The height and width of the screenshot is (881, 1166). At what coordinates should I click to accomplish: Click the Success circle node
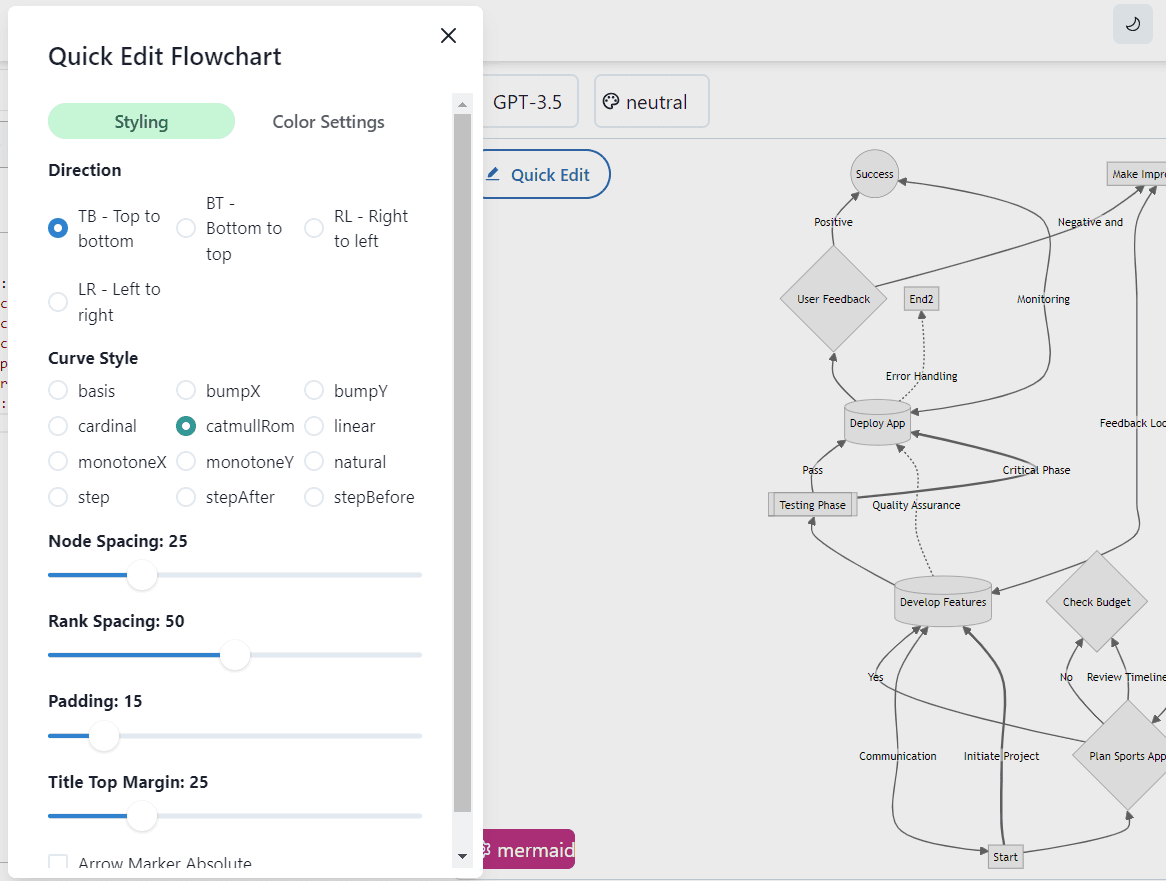[x=874, y=173]
